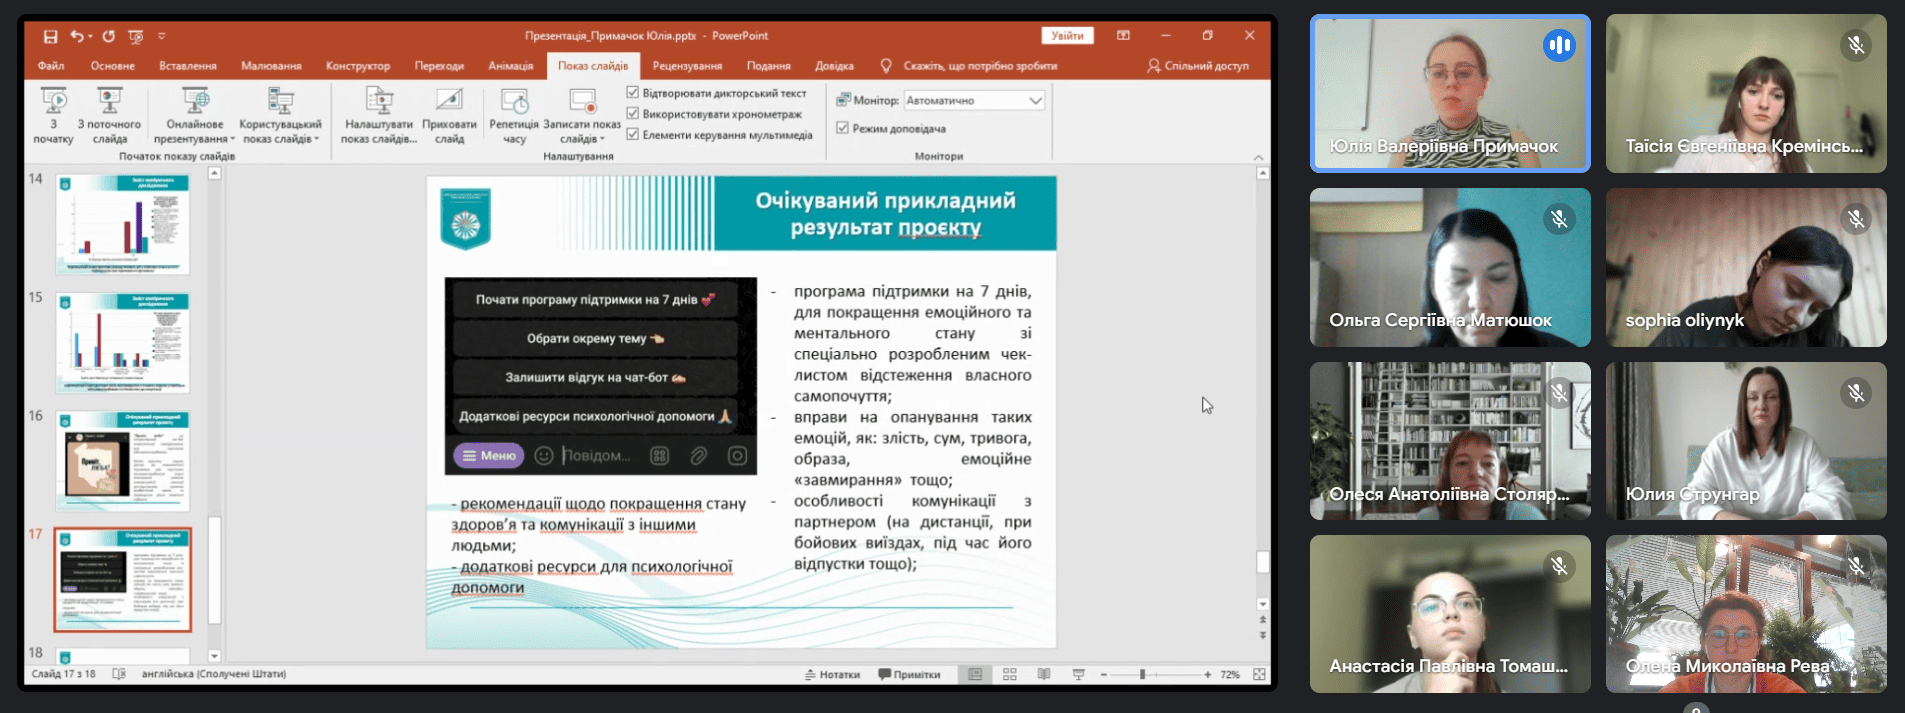Click spell check icon in status bar
This screenshot has width=1905, height=713.
pyautogui.click(x=119, y=674)
